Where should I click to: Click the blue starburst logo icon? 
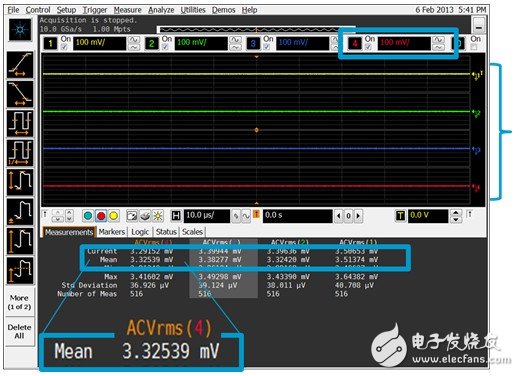click(20, 30)
